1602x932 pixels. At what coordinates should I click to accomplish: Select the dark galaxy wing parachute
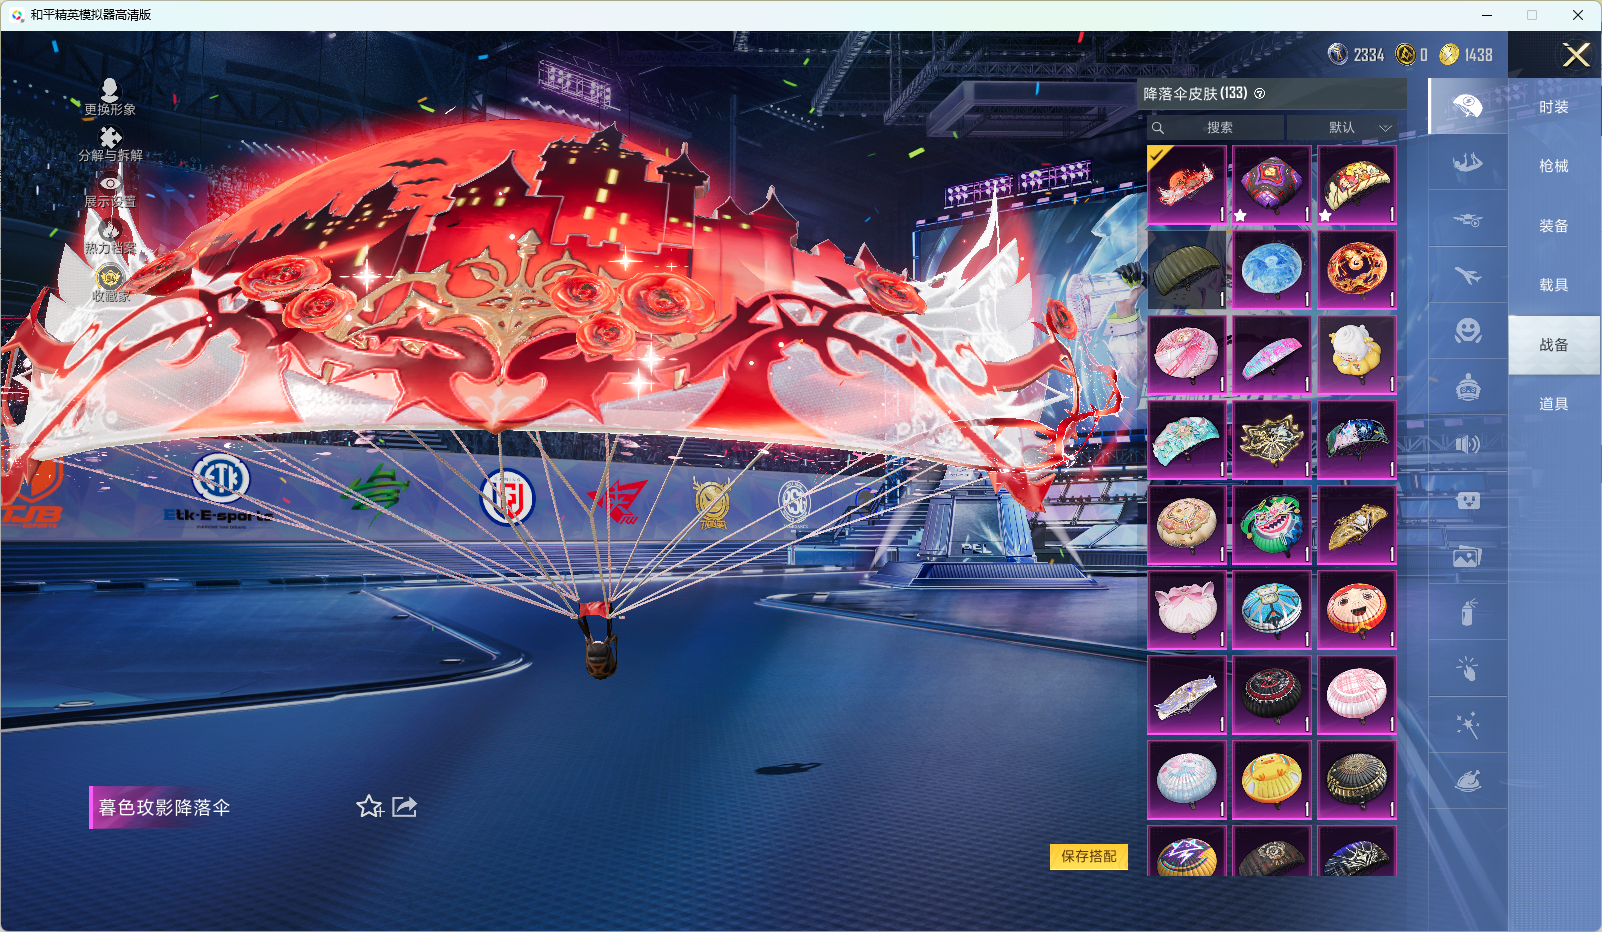coord(1357,440)
